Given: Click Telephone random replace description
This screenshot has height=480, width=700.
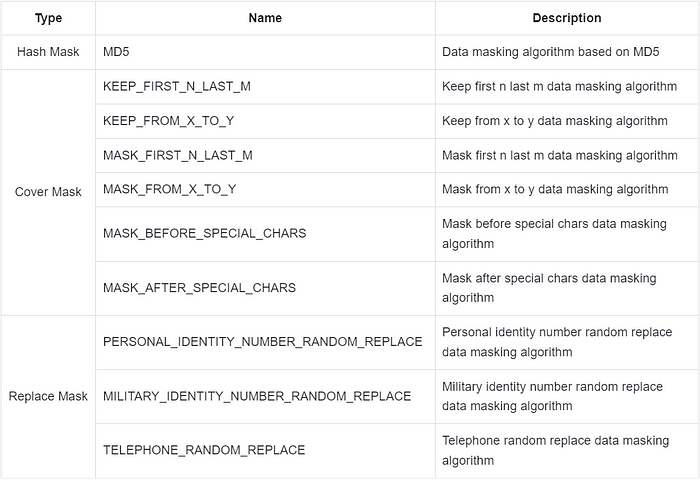Looking at the screenshot, I should coord(555,450).
